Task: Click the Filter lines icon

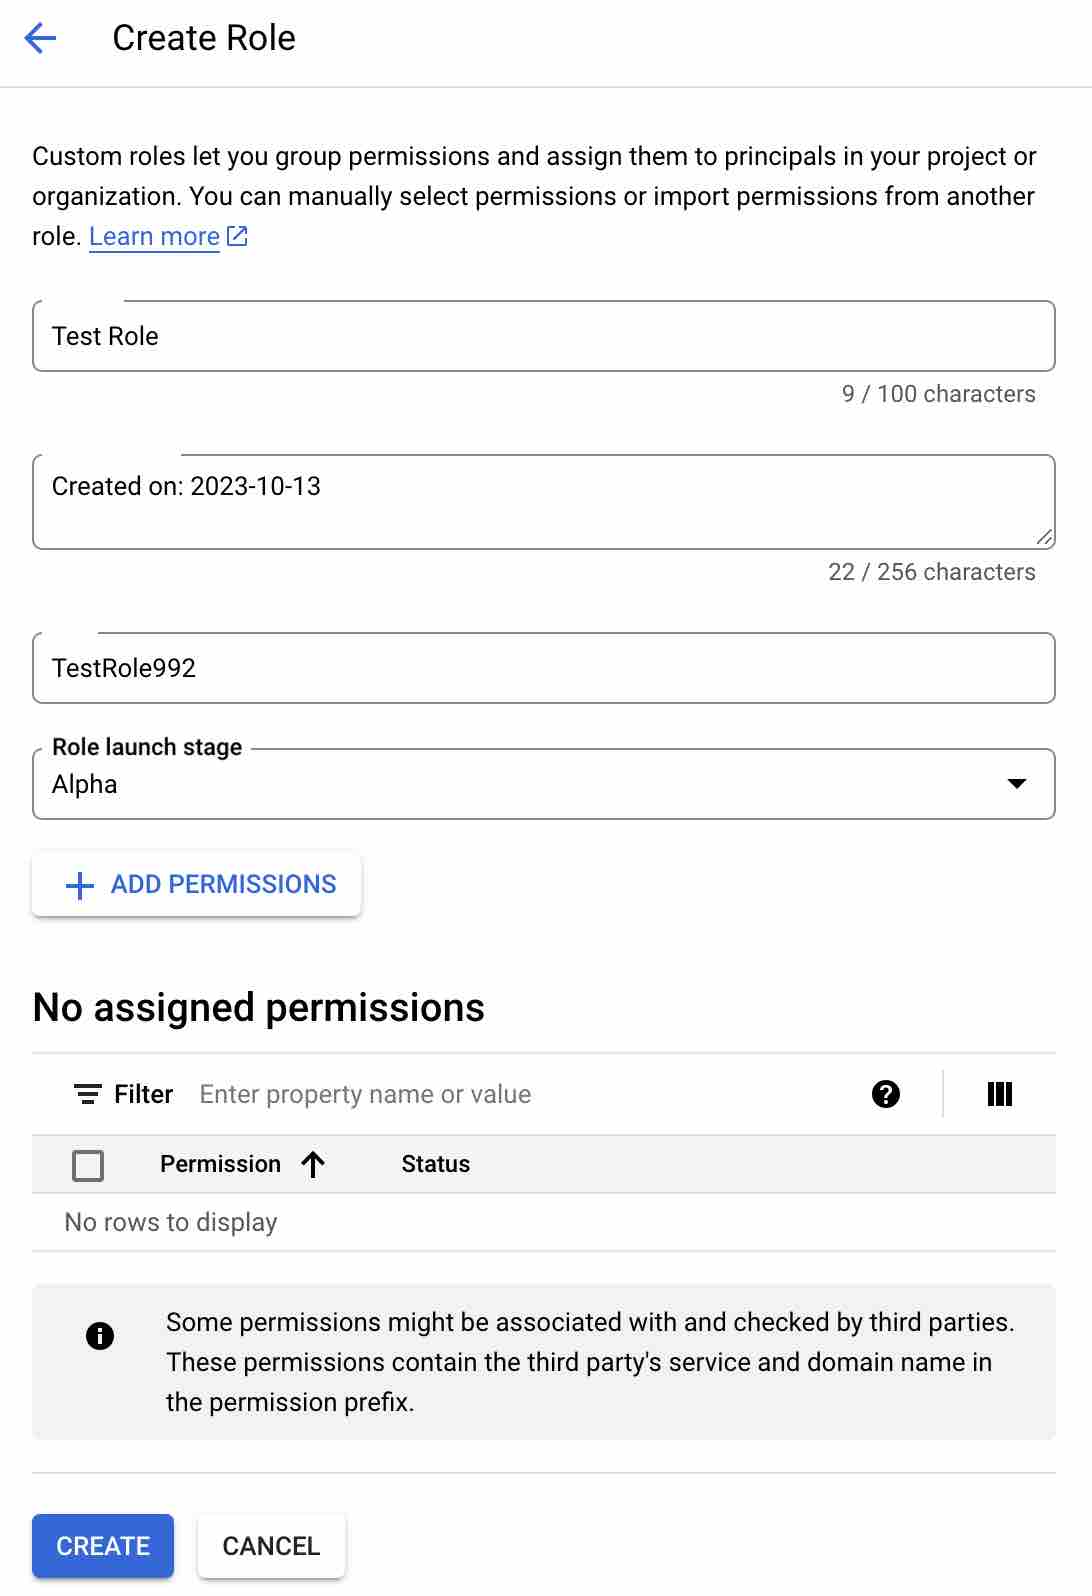Action: (88, 1094)
